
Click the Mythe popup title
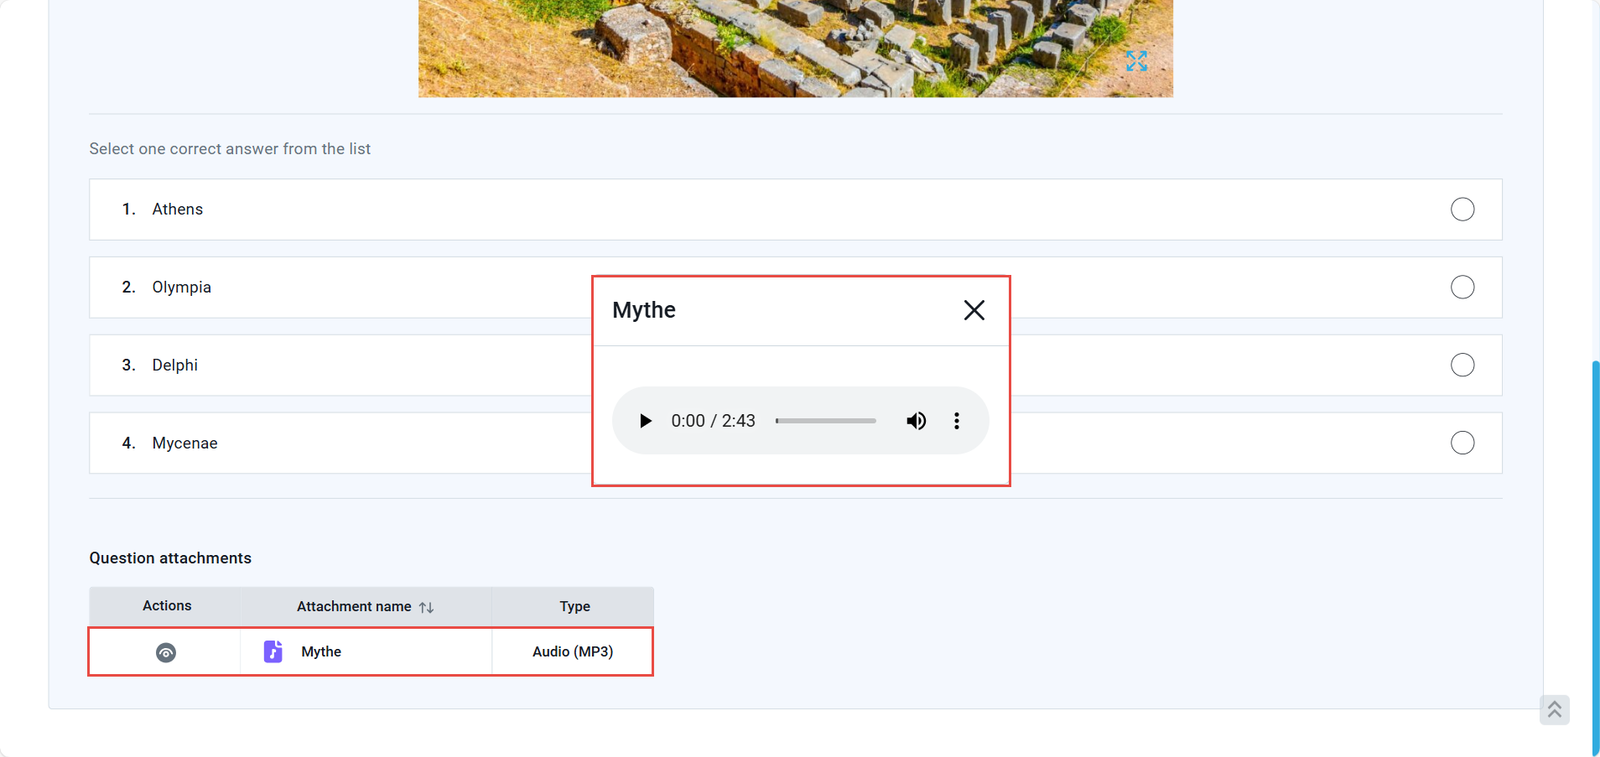644,310
